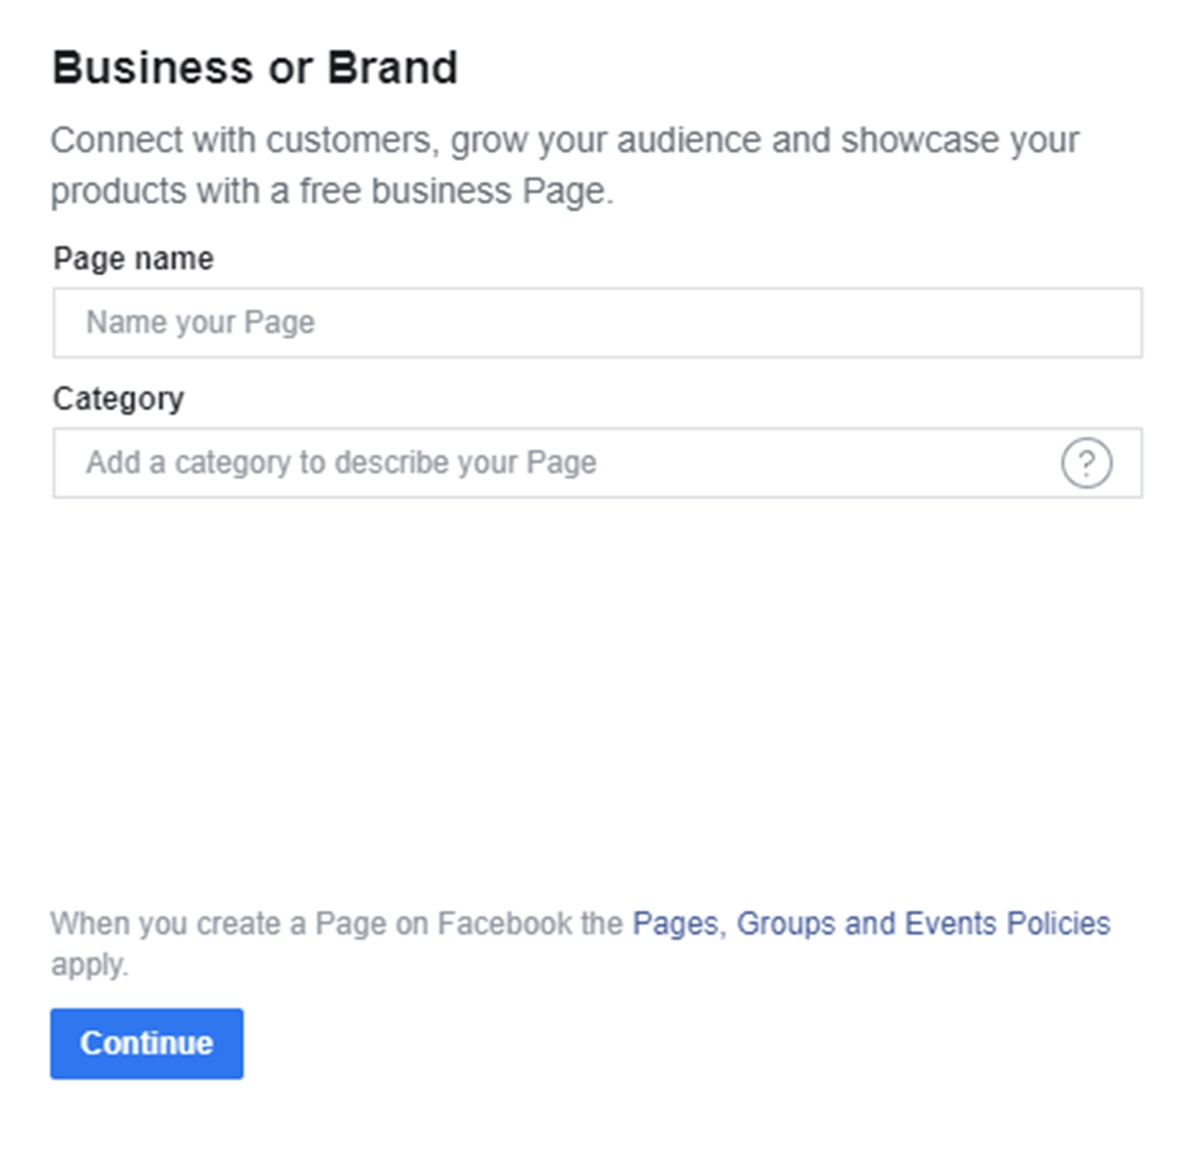Click the Category input box
This screenshot has height=1167, width=1200.
point(550,463)
